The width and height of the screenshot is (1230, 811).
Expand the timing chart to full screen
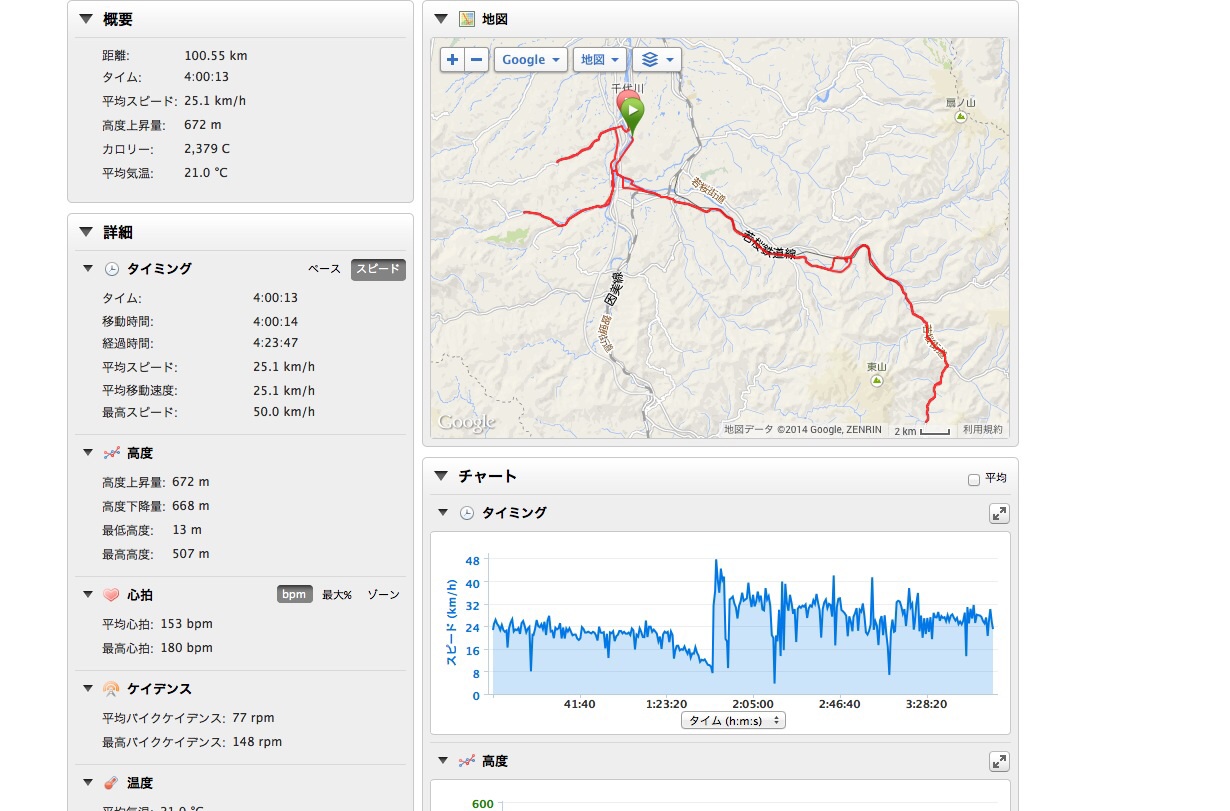pos(999,513)
